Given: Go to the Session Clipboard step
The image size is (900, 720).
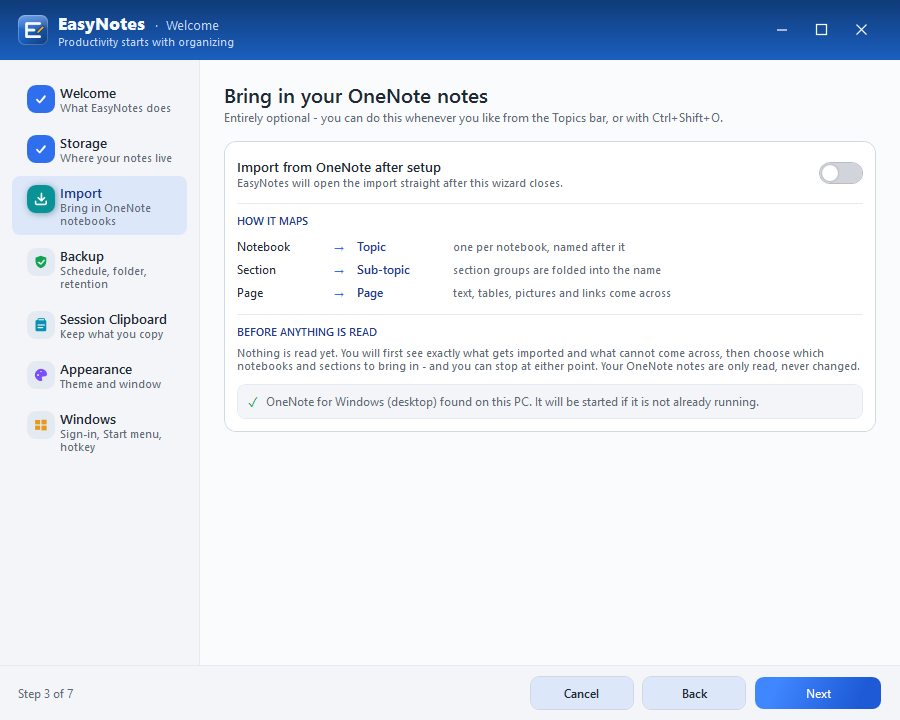Looking at the screenshot, I should click(99, 326).
